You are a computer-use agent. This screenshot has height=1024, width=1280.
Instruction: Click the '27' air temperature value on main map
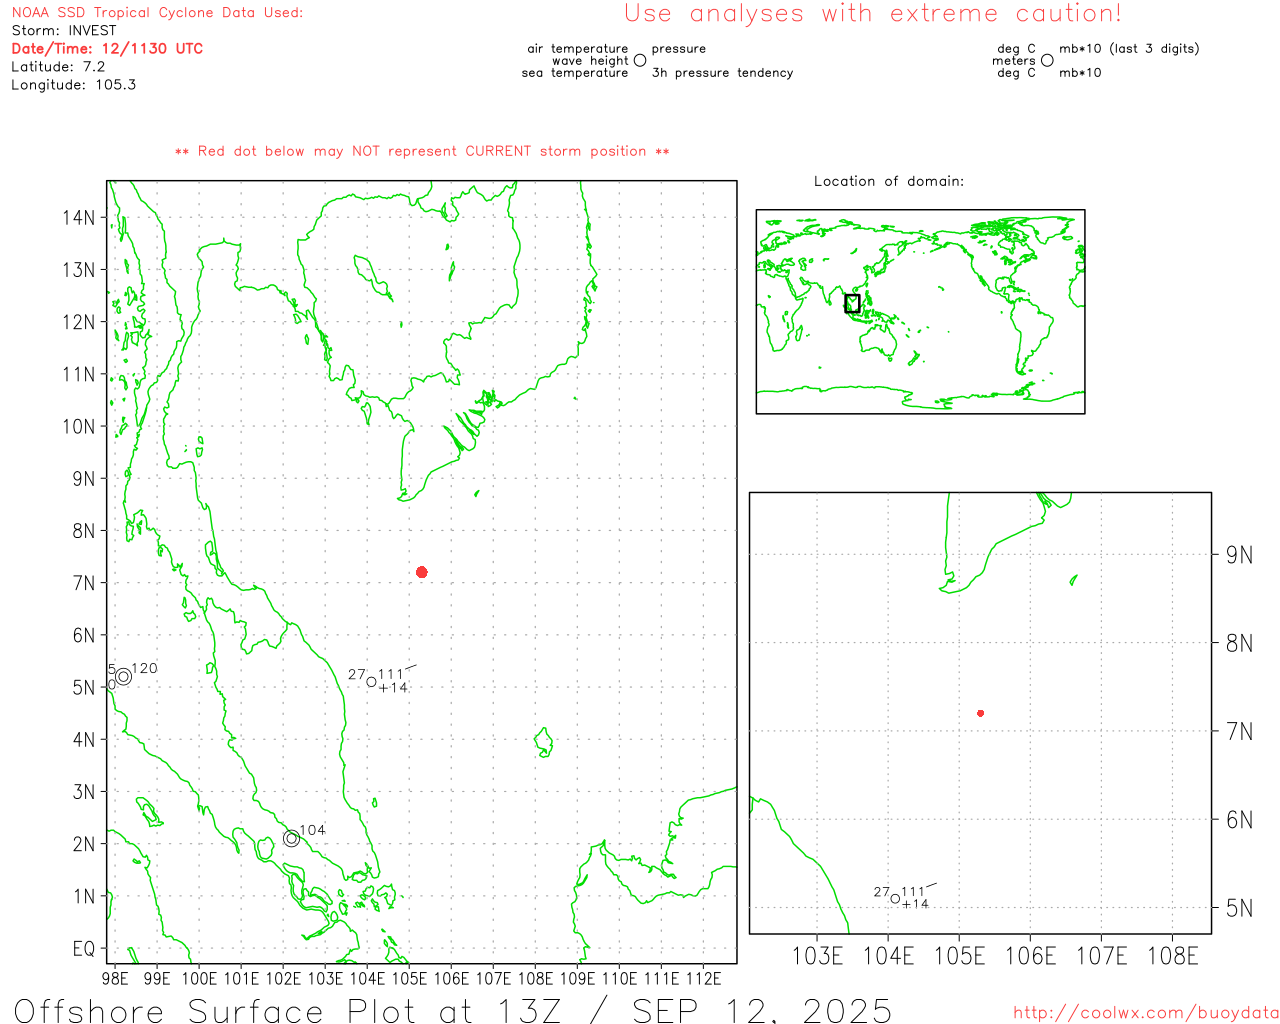tap(357, 675)
